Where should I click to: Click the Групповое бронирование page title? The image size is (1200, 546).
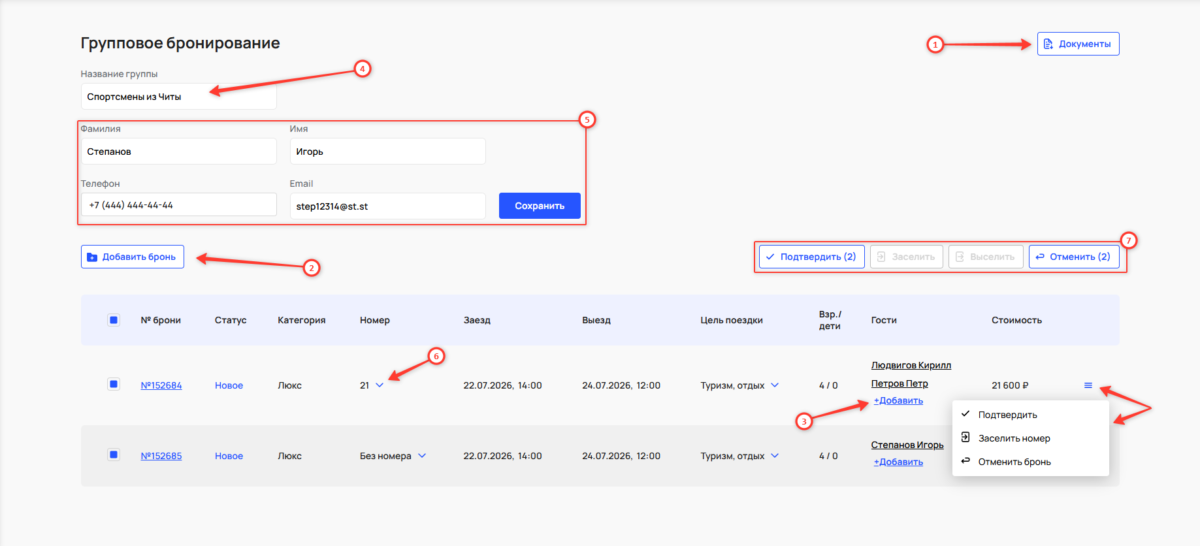(x=180, y=43)
